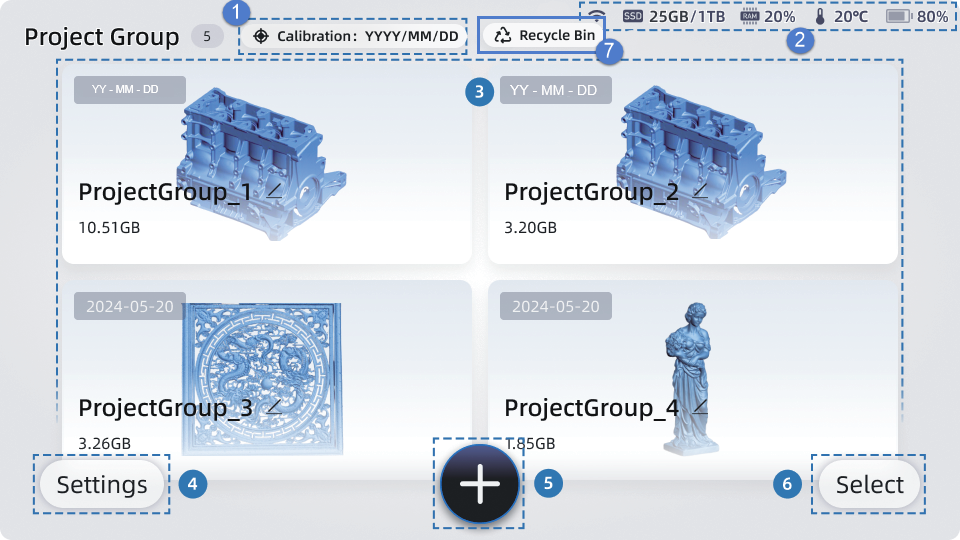Screen dimensions: 960x540
Task: Click the SSD storage icon
Action: 632,16
